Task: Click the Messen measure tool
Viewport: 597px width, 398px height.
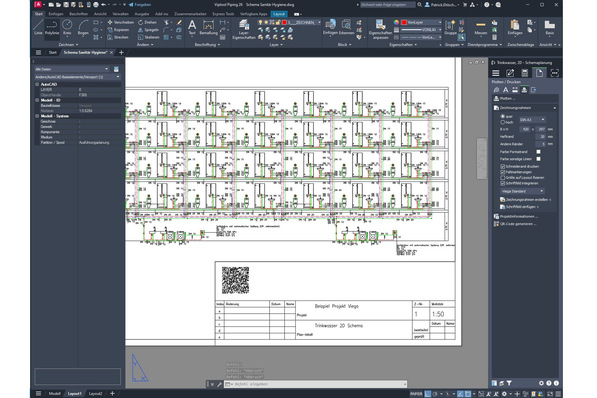Action: click(x=480, y=27)
